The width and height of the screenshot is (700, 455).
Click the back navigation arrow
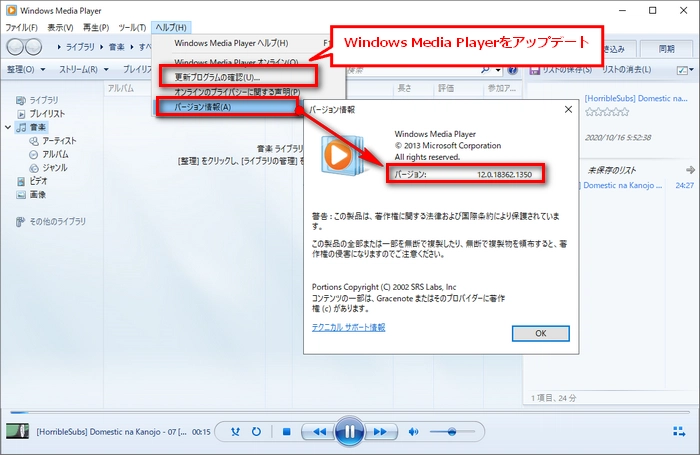pyautogui.click(x=18, y=48)
